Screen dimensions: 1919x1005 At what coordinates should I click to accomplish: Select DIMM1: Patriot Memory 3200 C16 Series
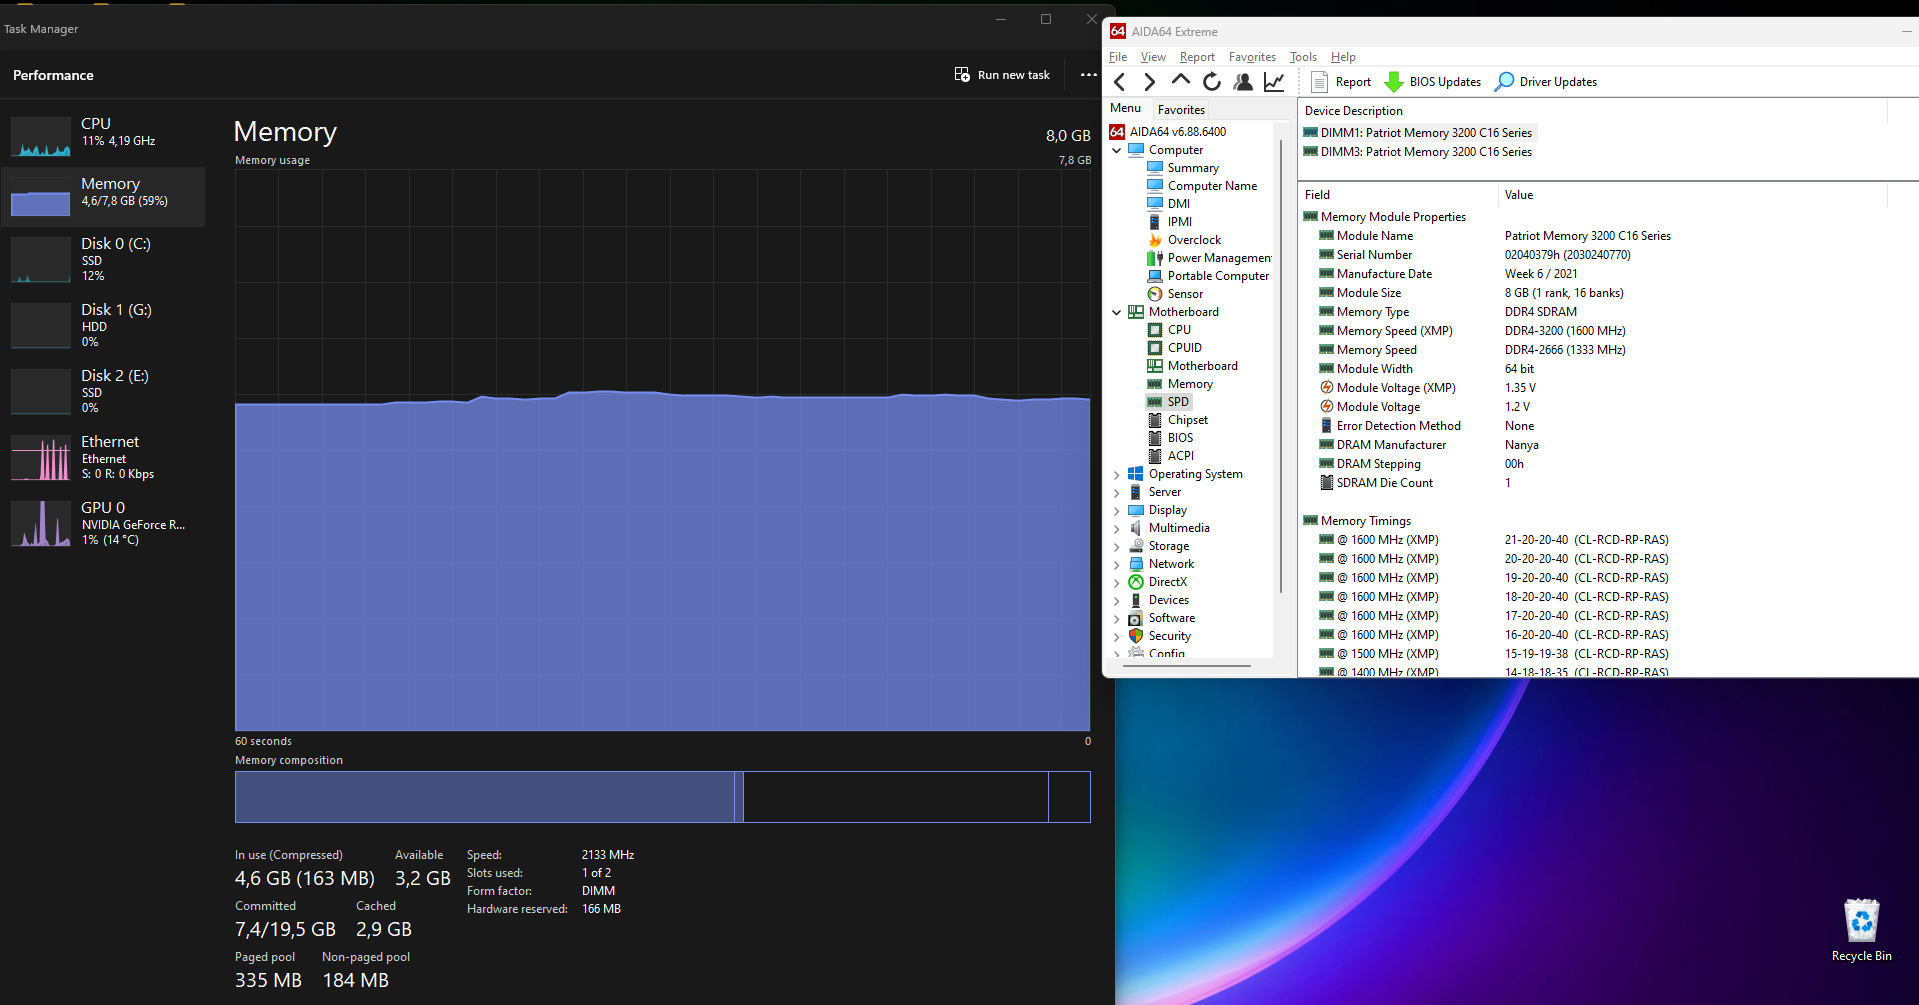tap(1418, 133)
